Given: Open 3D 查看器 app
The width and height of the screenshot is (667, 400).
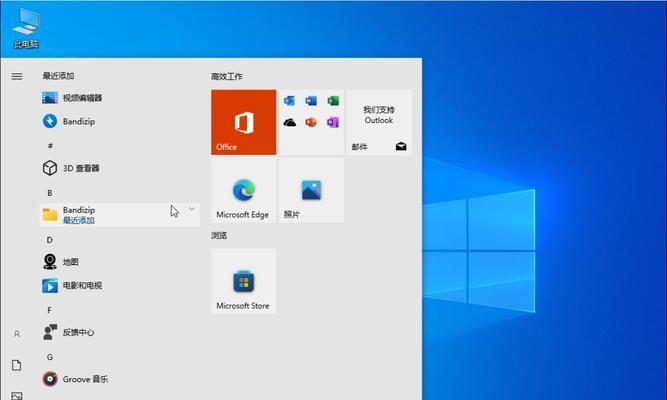Looking at the screenshot, I should click(x=120, y=168).
